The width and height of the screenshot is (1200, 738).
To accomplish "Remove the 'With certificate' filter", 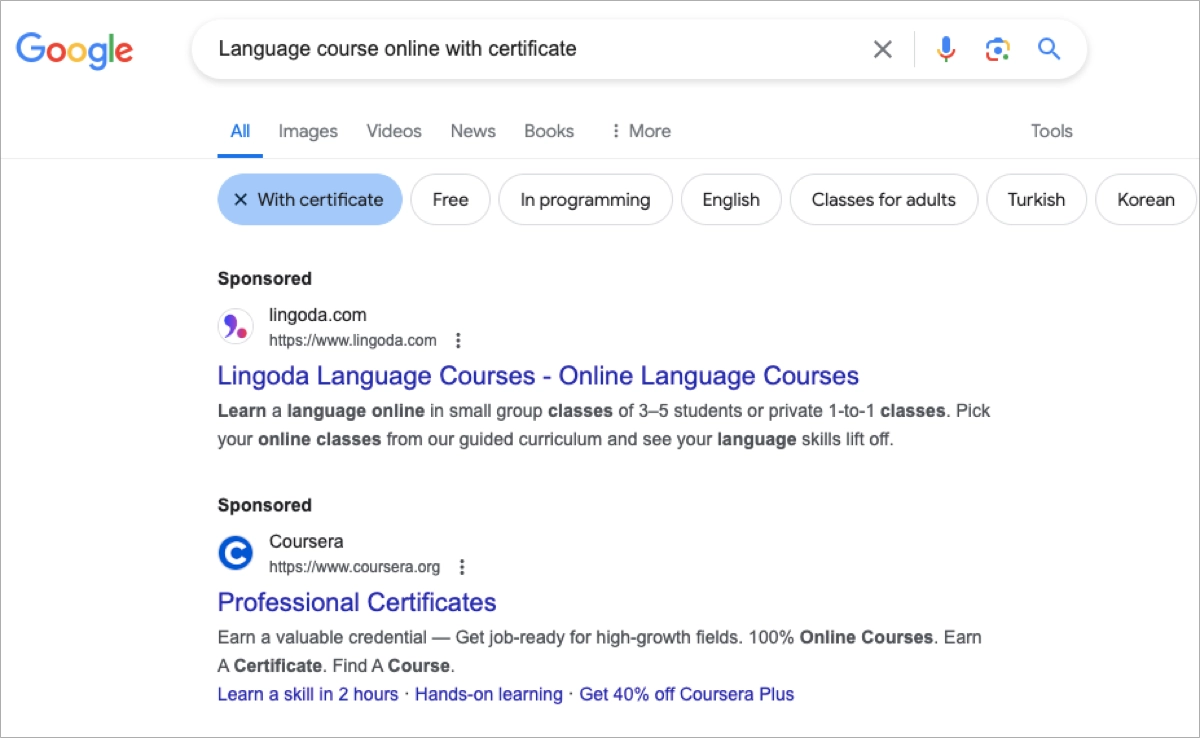I will pos(240,199).
